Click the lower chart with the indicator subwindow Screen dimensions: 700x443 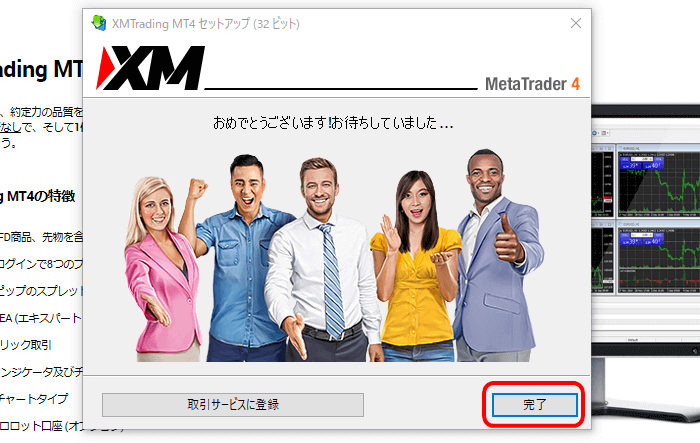coord(658,257)
